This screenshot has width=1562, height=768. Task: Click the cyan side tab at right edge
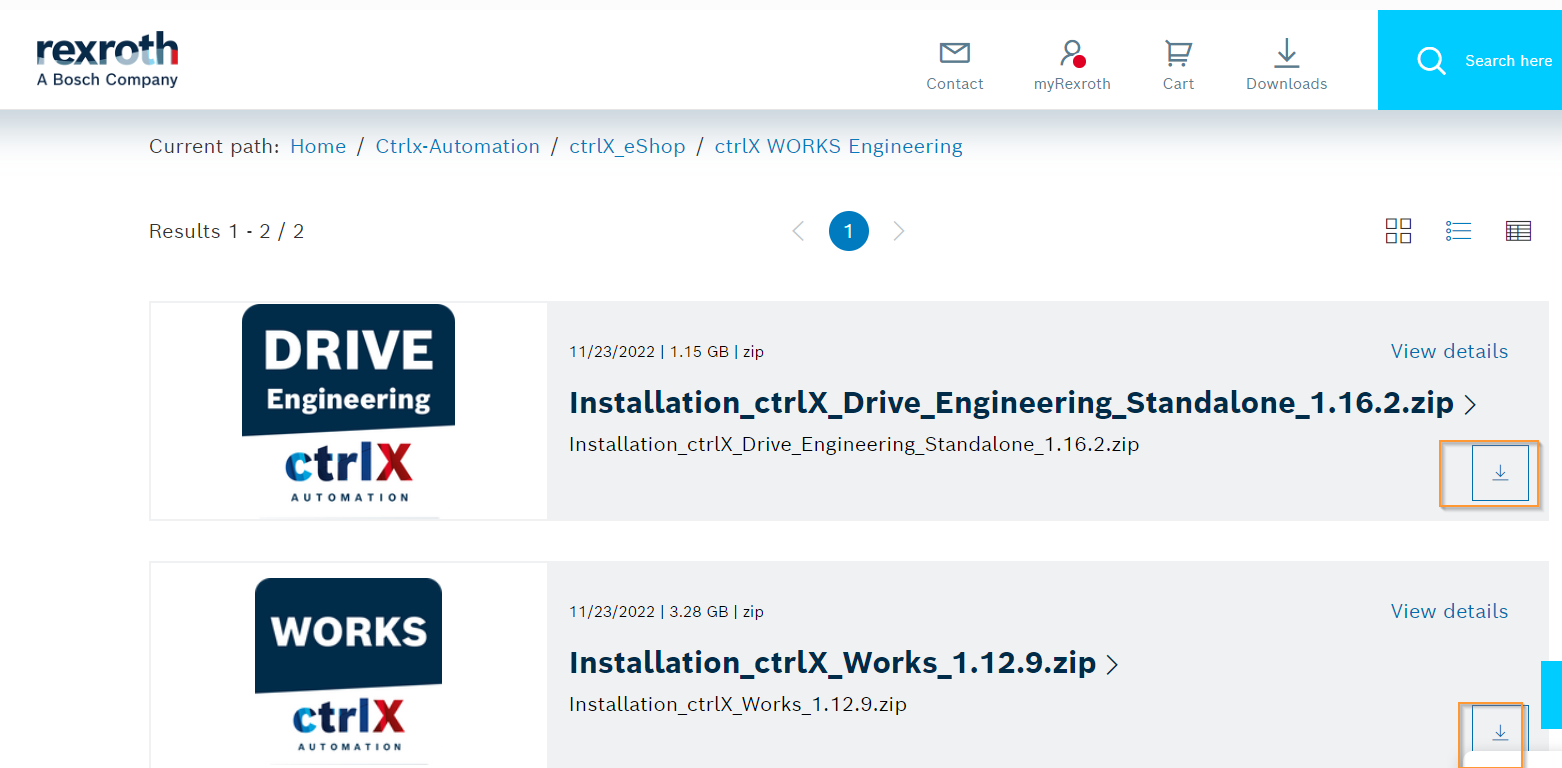click(1551, 695)
